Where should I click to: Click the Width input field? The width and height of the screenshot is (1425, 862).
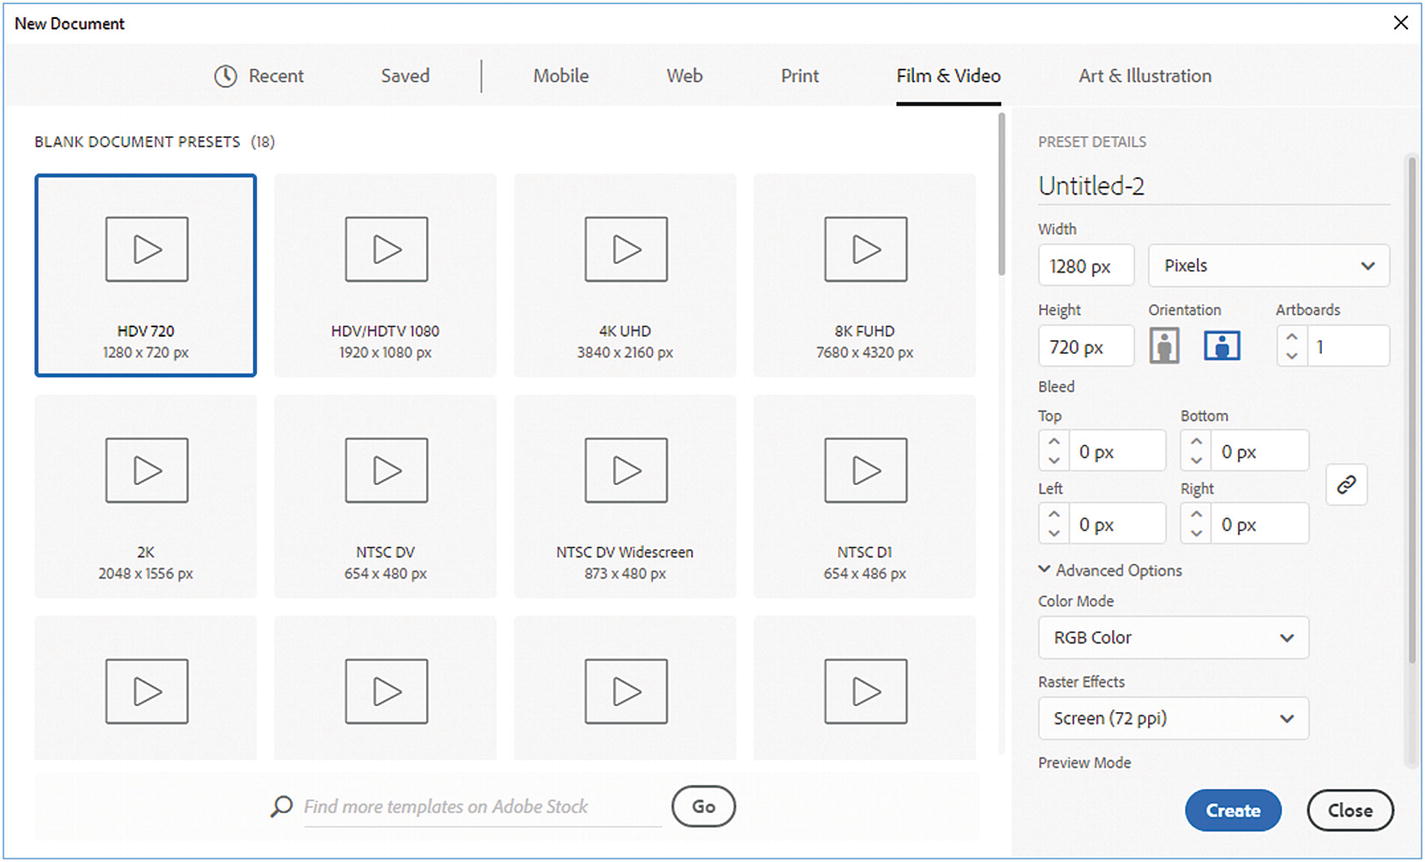tap(1085, 266)
